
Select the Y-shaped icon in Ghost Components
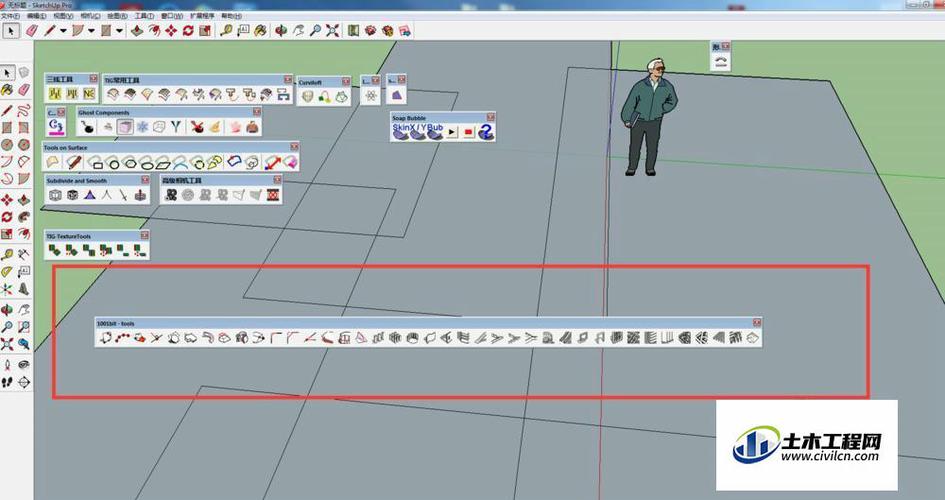(175, 127)
